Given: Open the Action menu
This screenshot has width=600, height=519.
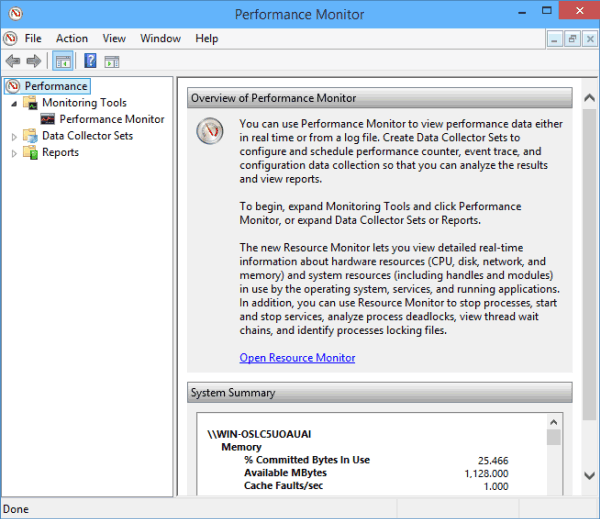Looking at the screenshot, I should (72, 38).
